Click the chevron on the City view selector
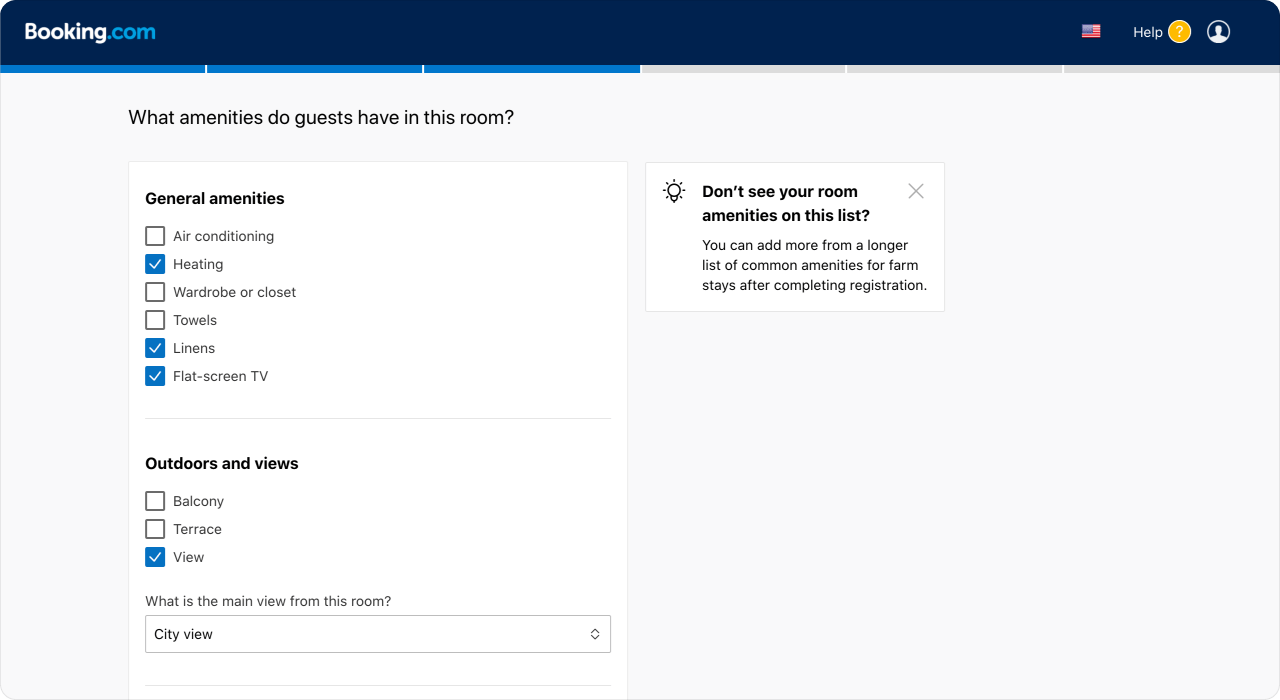The height and width of the screenshot is (700, 1280). tap(595, 633)
